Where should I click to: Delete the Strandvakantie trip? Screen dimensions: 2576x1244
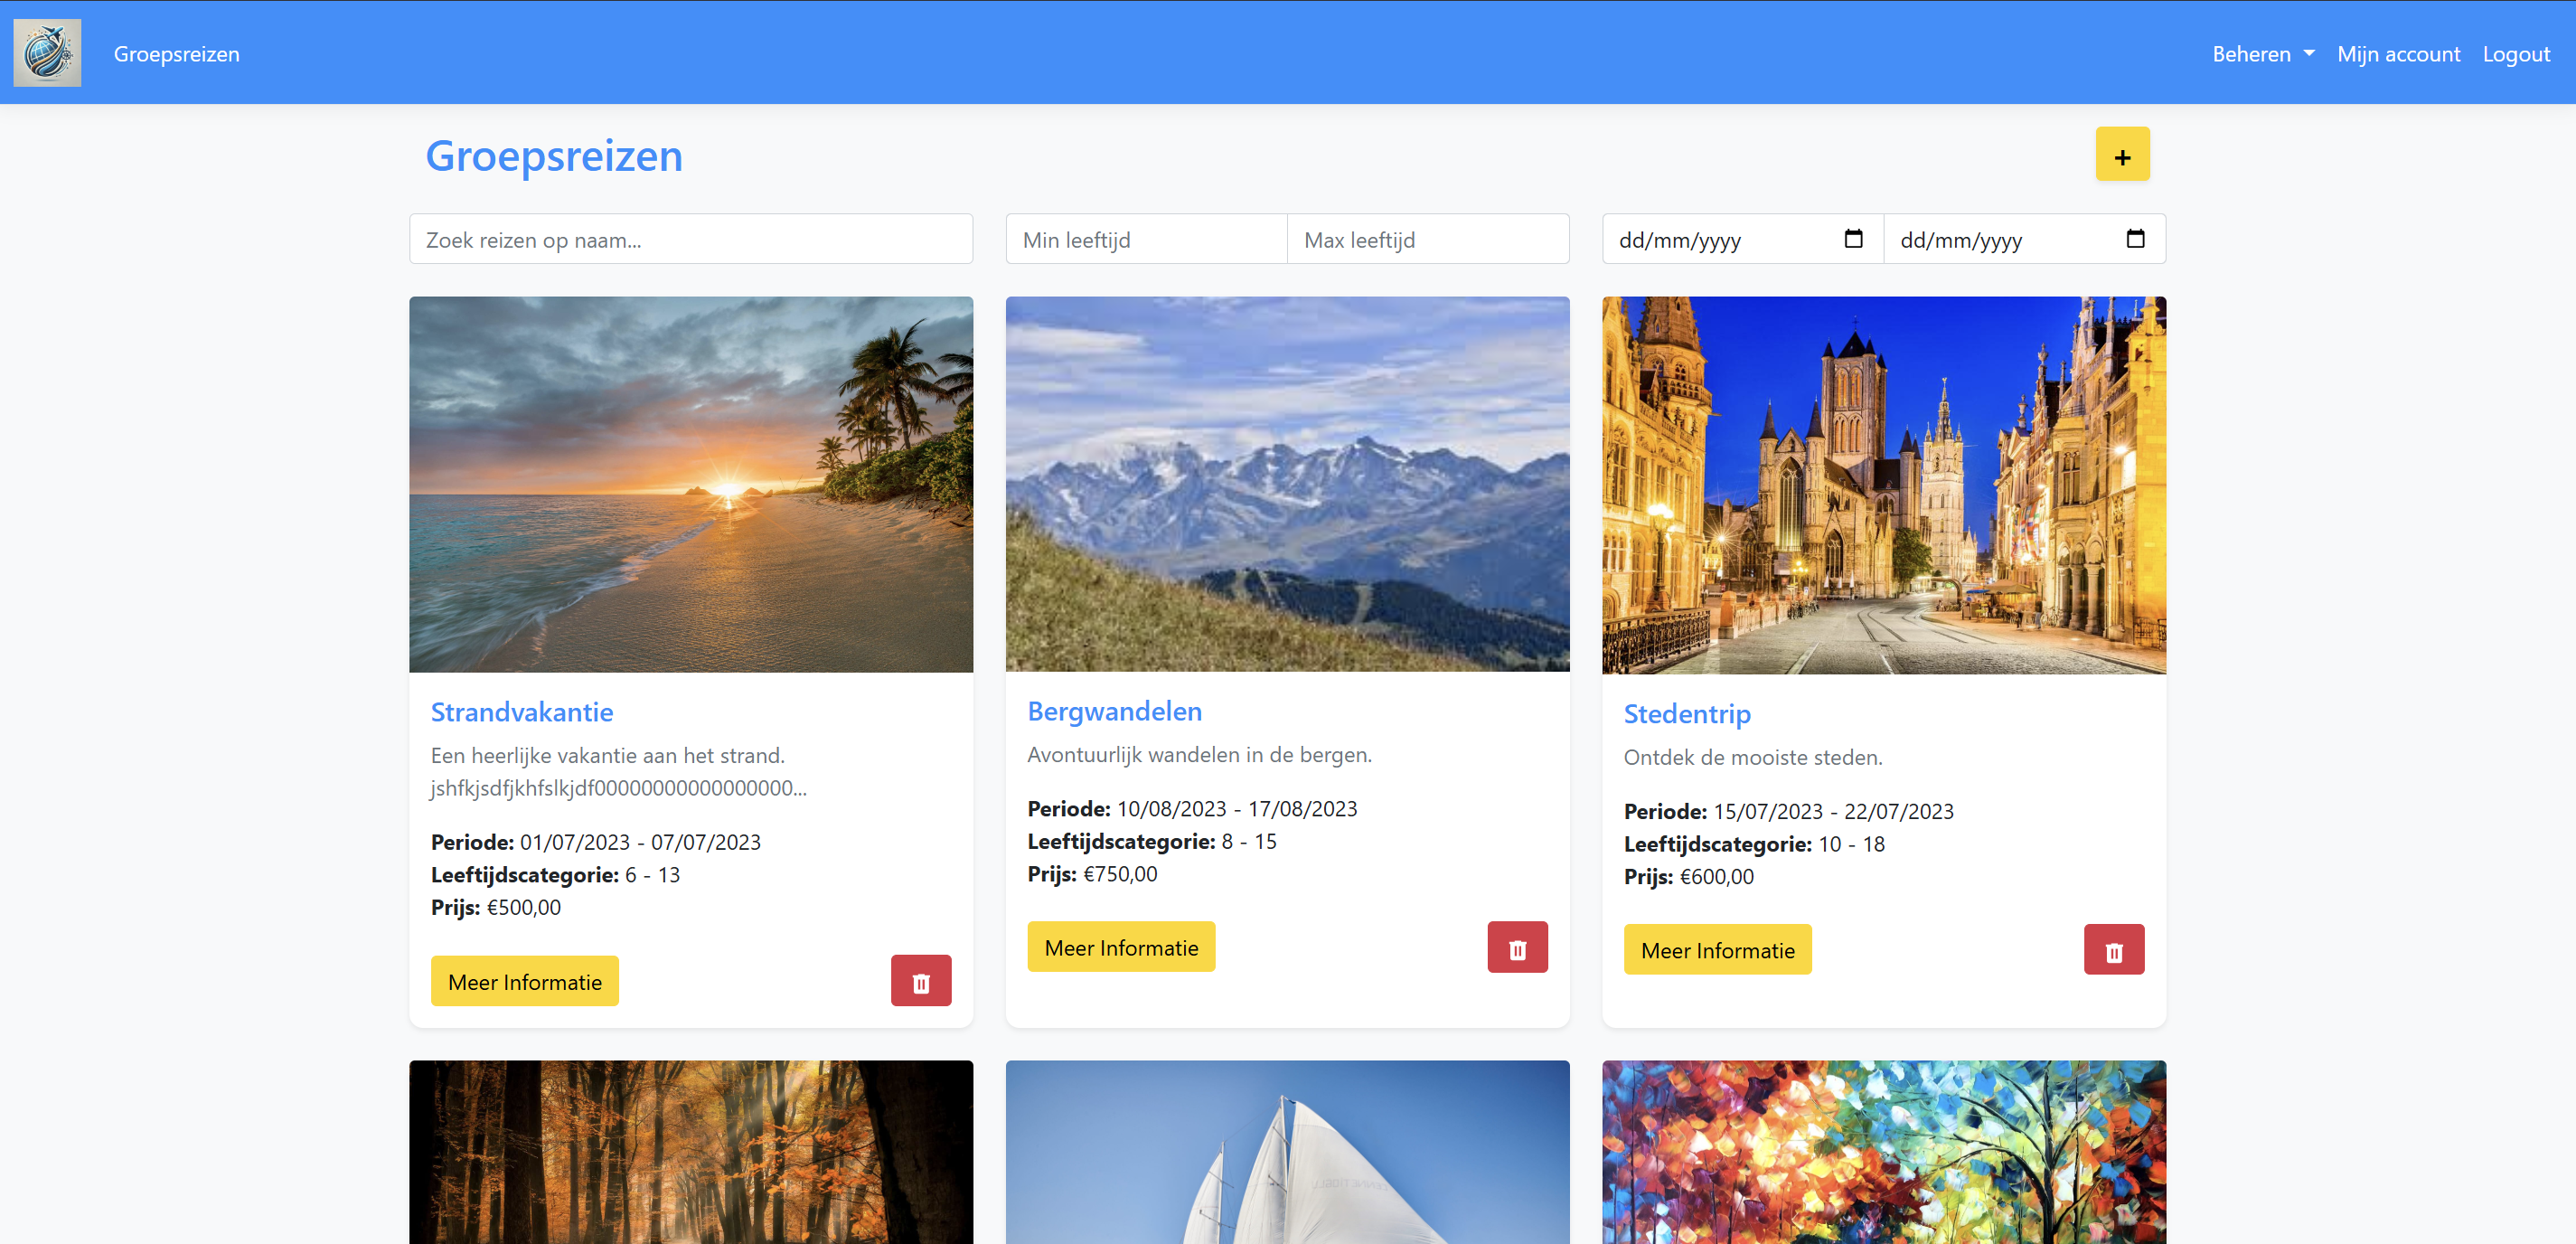921,981
